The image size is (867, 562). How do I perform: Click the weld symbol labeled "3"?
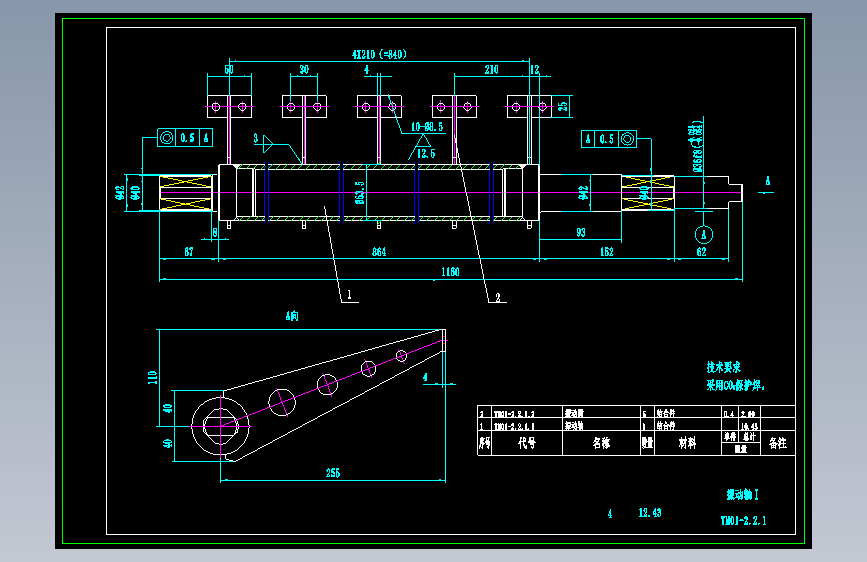tap(264, 142)
